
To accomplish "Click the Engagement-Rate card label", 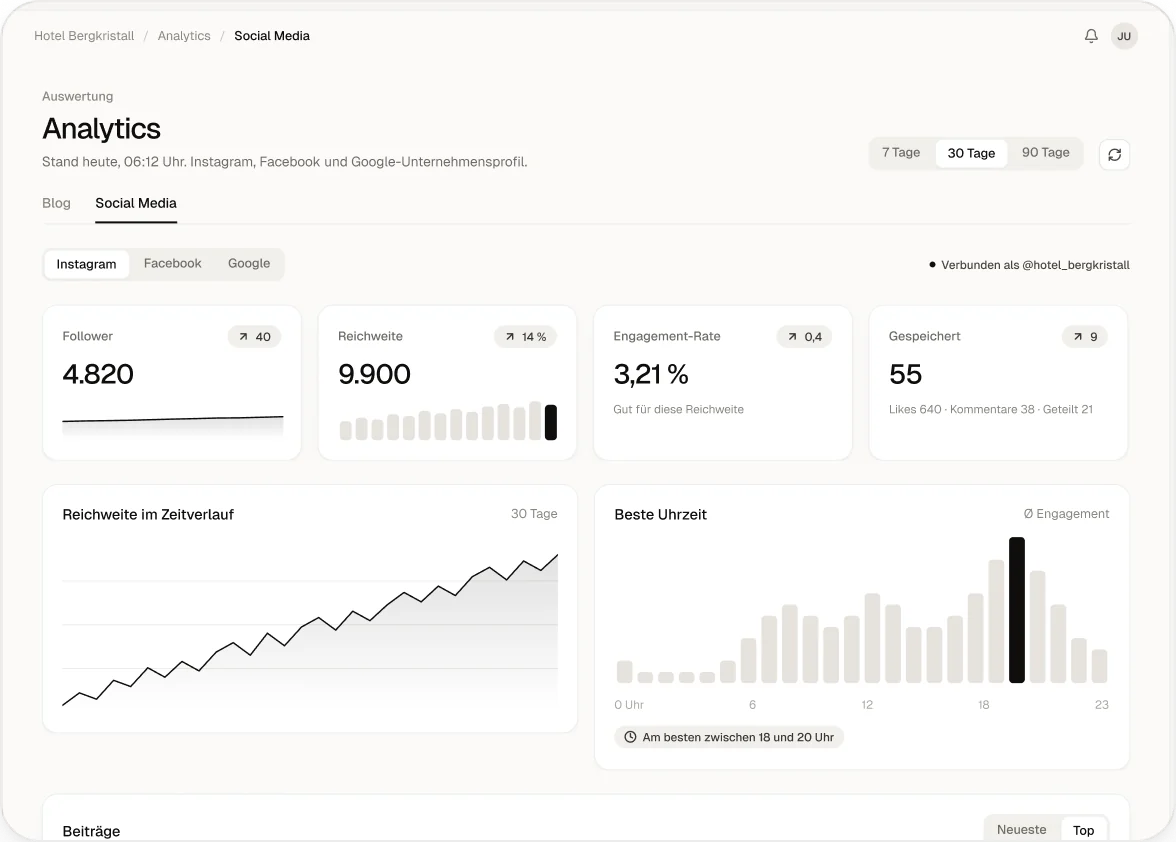I will tap(667, 337).
